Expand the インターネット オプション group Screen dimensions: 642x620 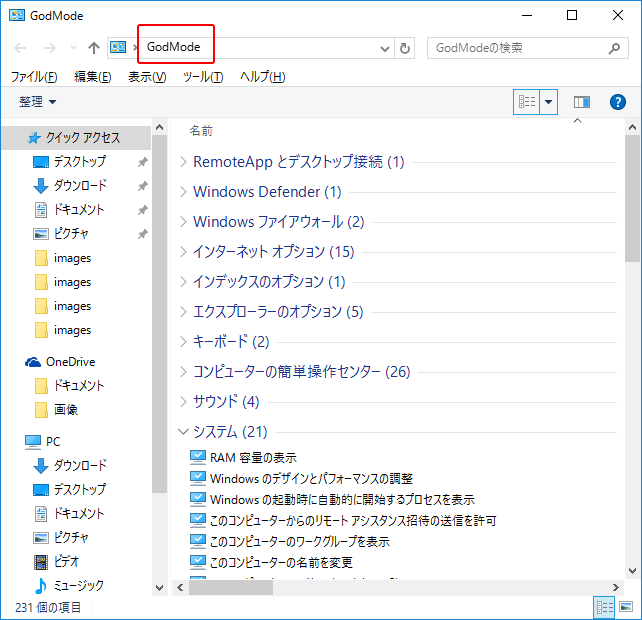coord(183,252)
